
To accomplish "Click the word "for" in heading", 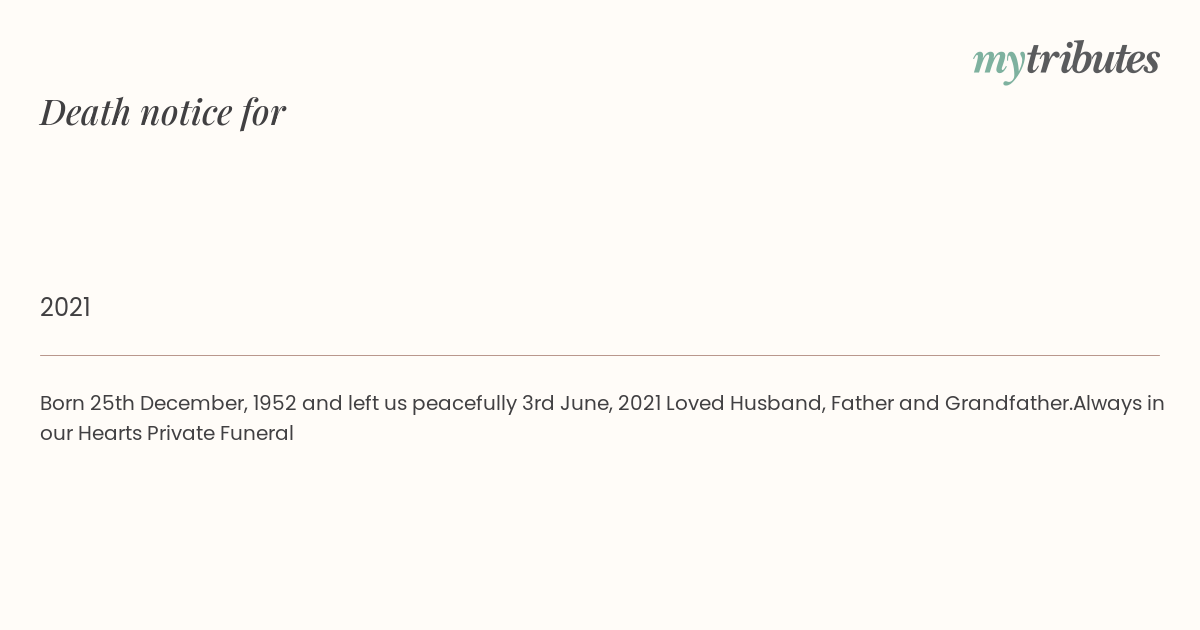I will tap(264, 113).
